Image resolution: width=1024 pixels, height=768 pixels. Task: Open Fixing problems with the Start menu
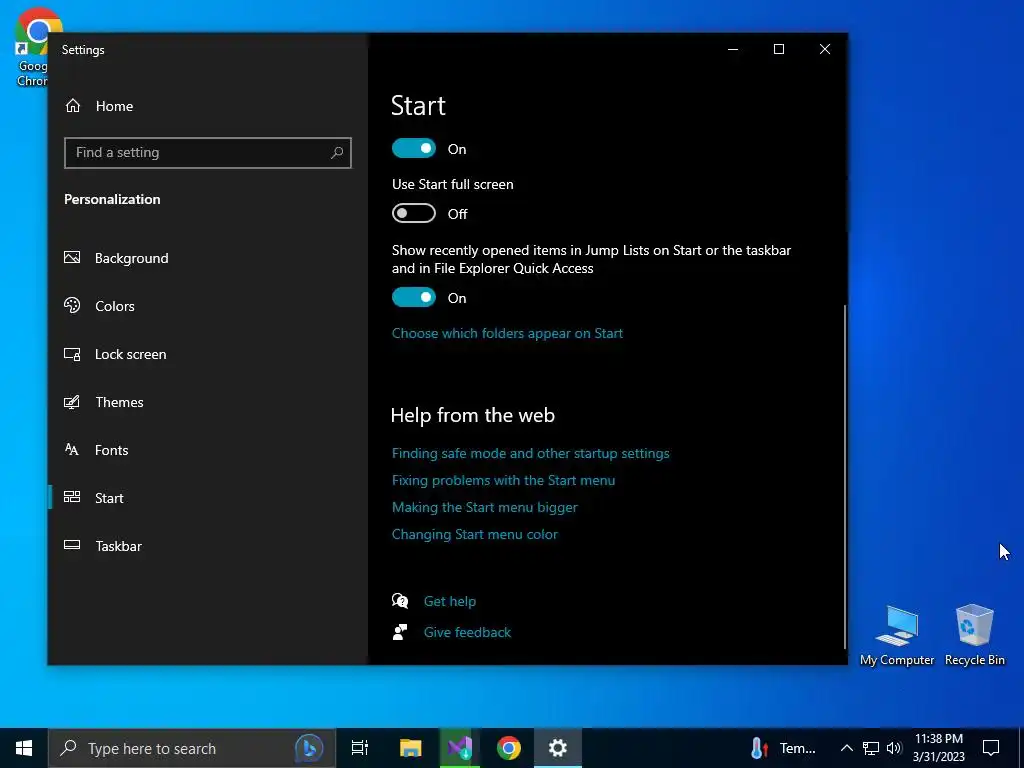coord(504,480)
